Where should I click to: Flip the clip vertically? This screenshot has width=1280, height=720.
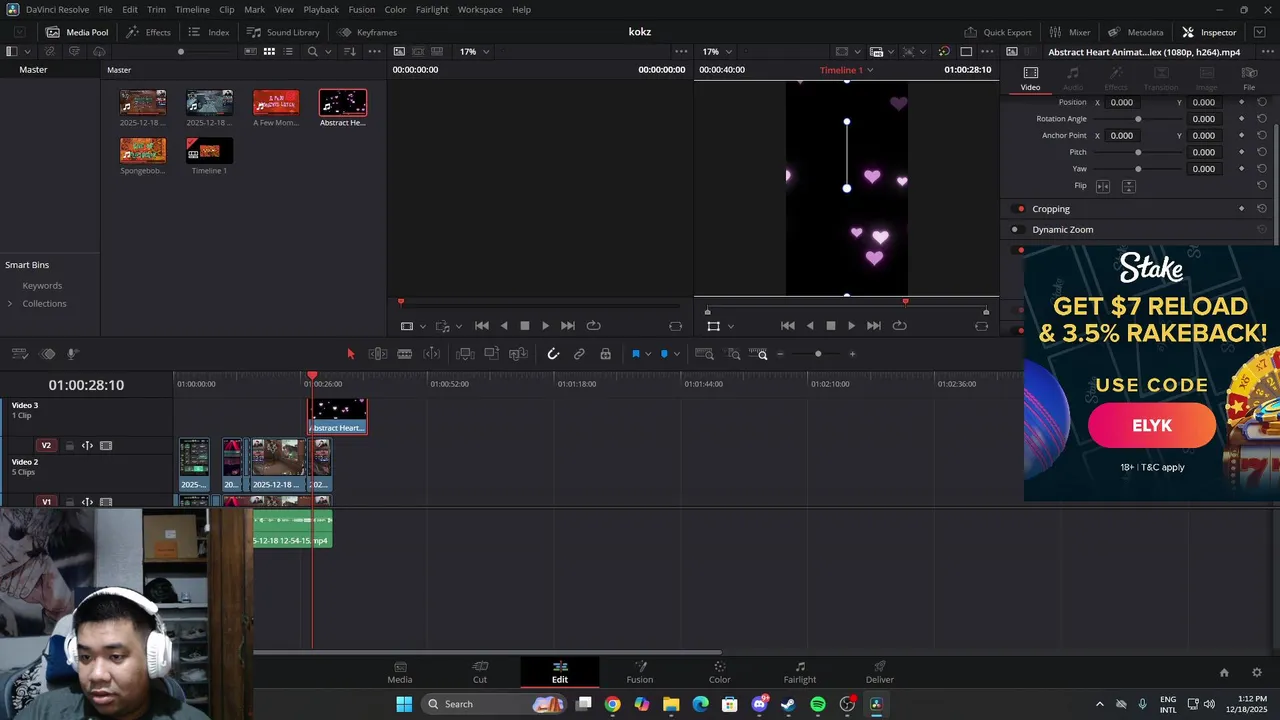point(1129,186)
